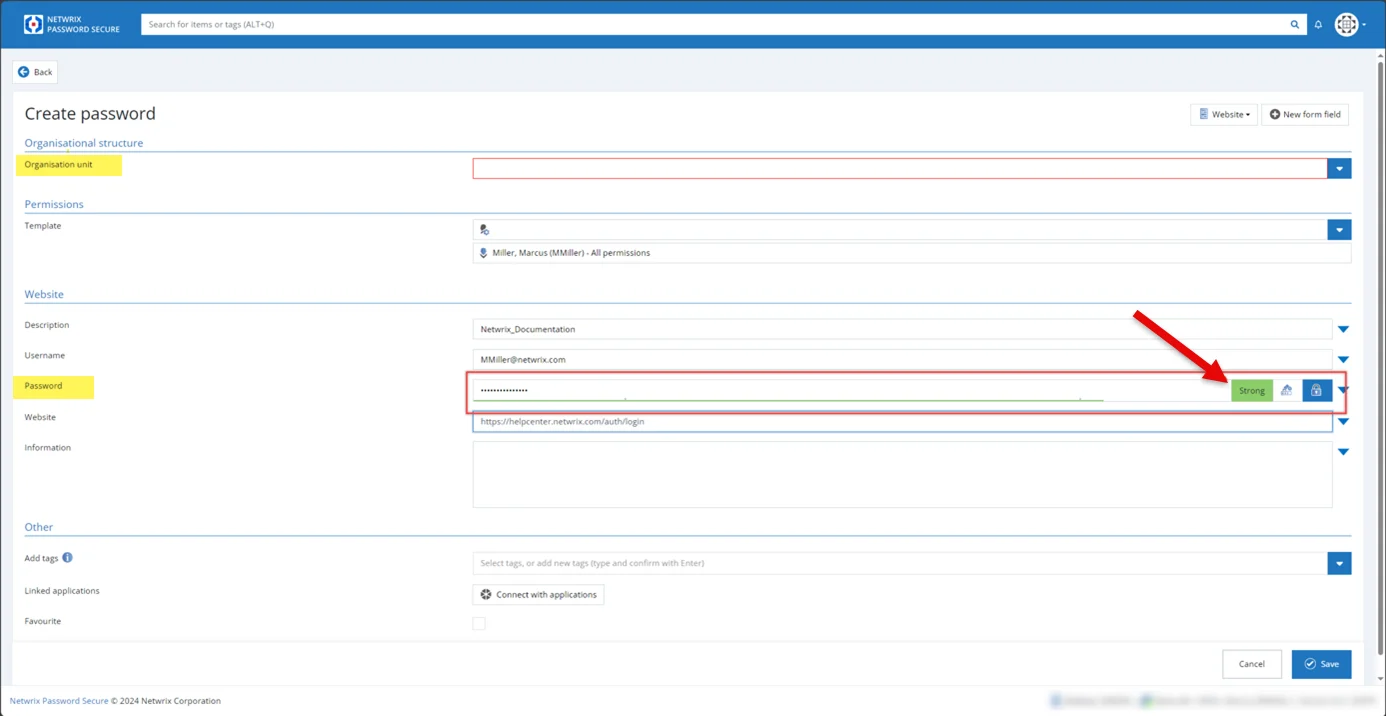Screen dimensions: 1386x716
Task: Click the search magnifier icon
Action: click(1295, 24)
